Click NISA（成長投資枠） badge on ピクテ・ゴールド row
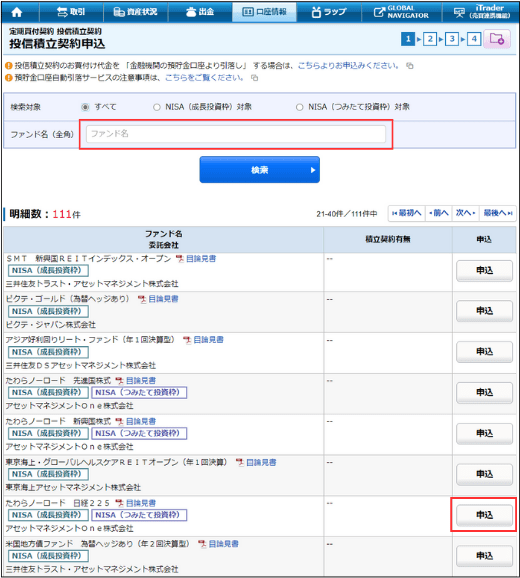 click(48, 311)
